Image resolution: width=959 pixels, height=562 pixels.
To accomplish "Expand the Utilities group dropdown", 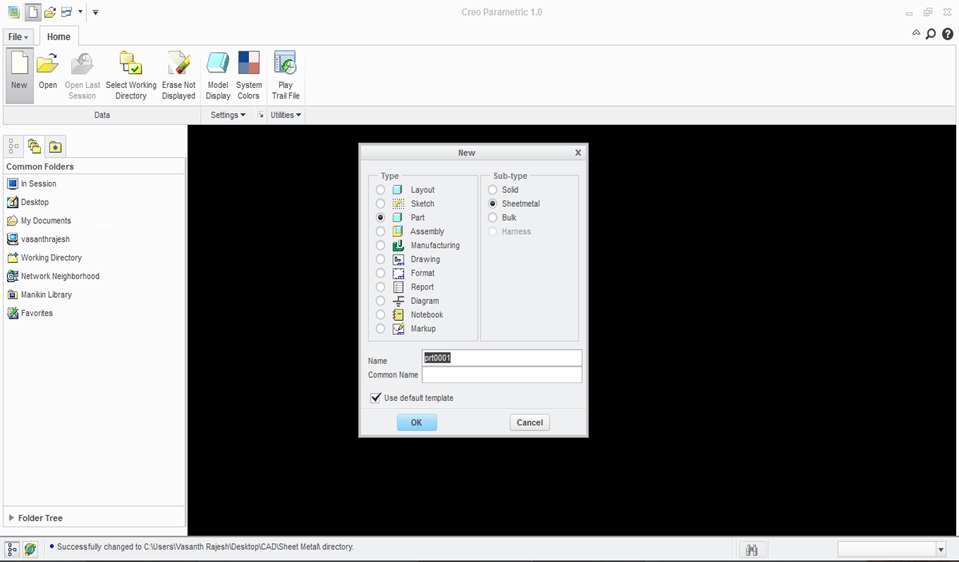I will click(x=286, y=115).
